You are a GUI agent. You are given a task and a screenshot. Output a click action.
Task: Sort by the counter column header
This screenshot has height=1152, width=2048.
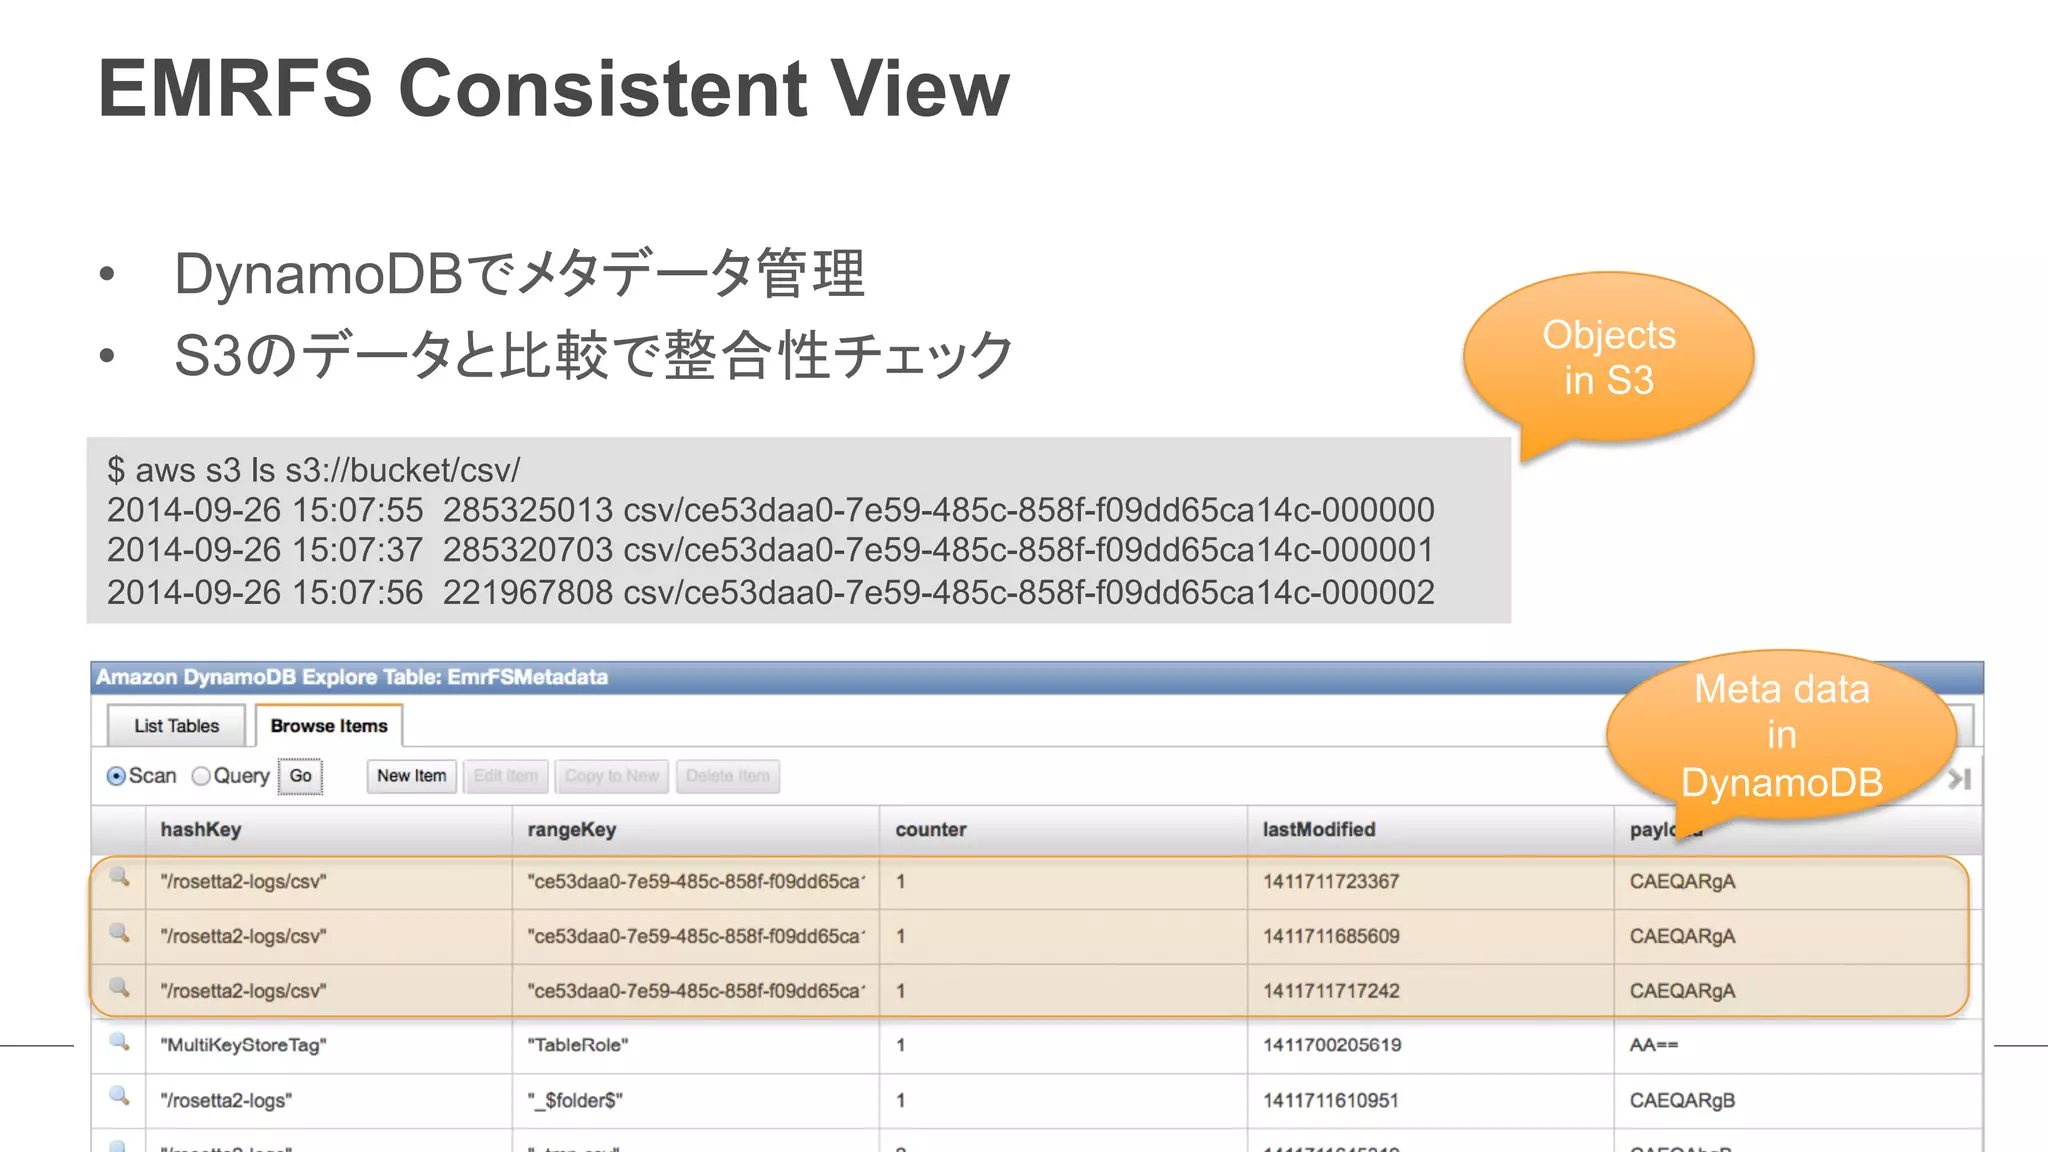(x=1063, y=830)
